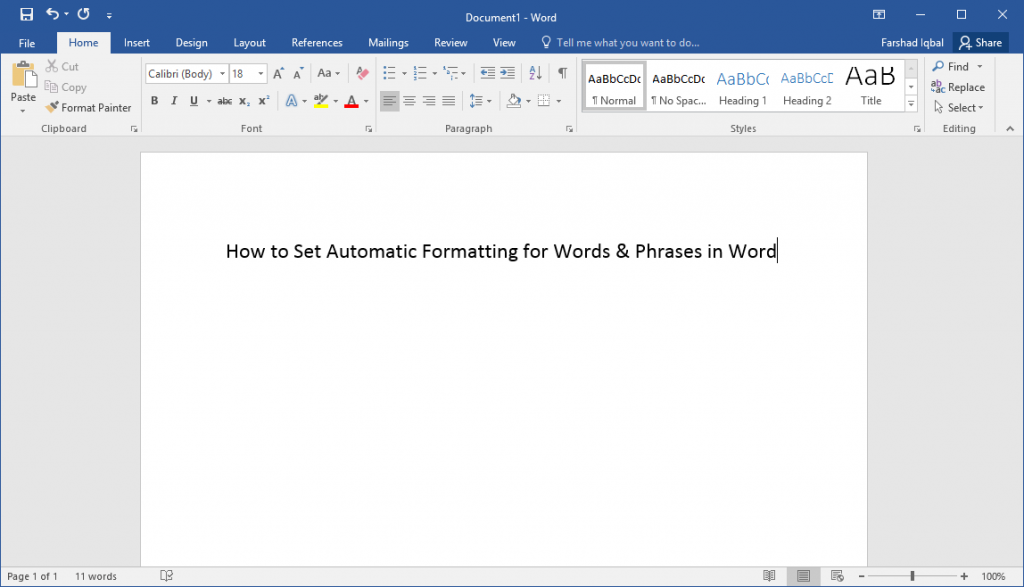
Task: Apply subscript formatting
Action: coord(243,100)
